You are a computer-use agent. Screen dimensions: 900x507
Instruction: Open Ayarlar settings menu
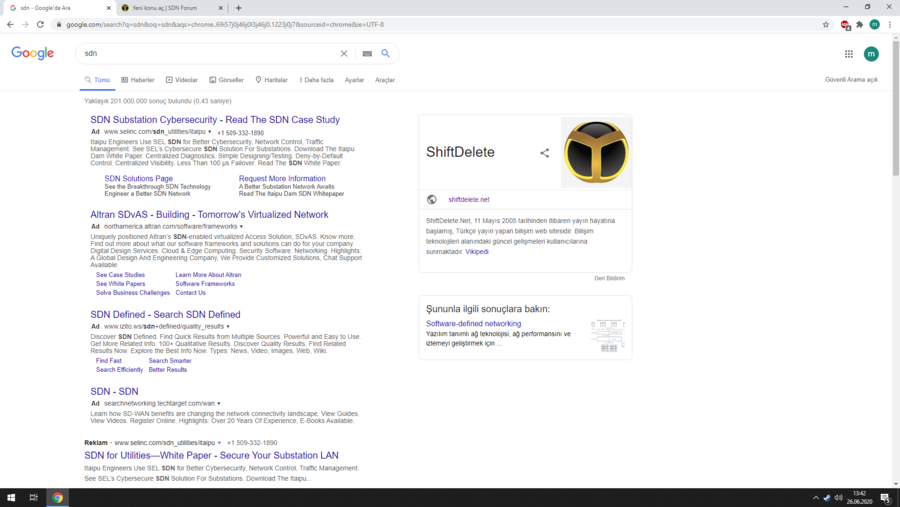(x=354, y=80)
